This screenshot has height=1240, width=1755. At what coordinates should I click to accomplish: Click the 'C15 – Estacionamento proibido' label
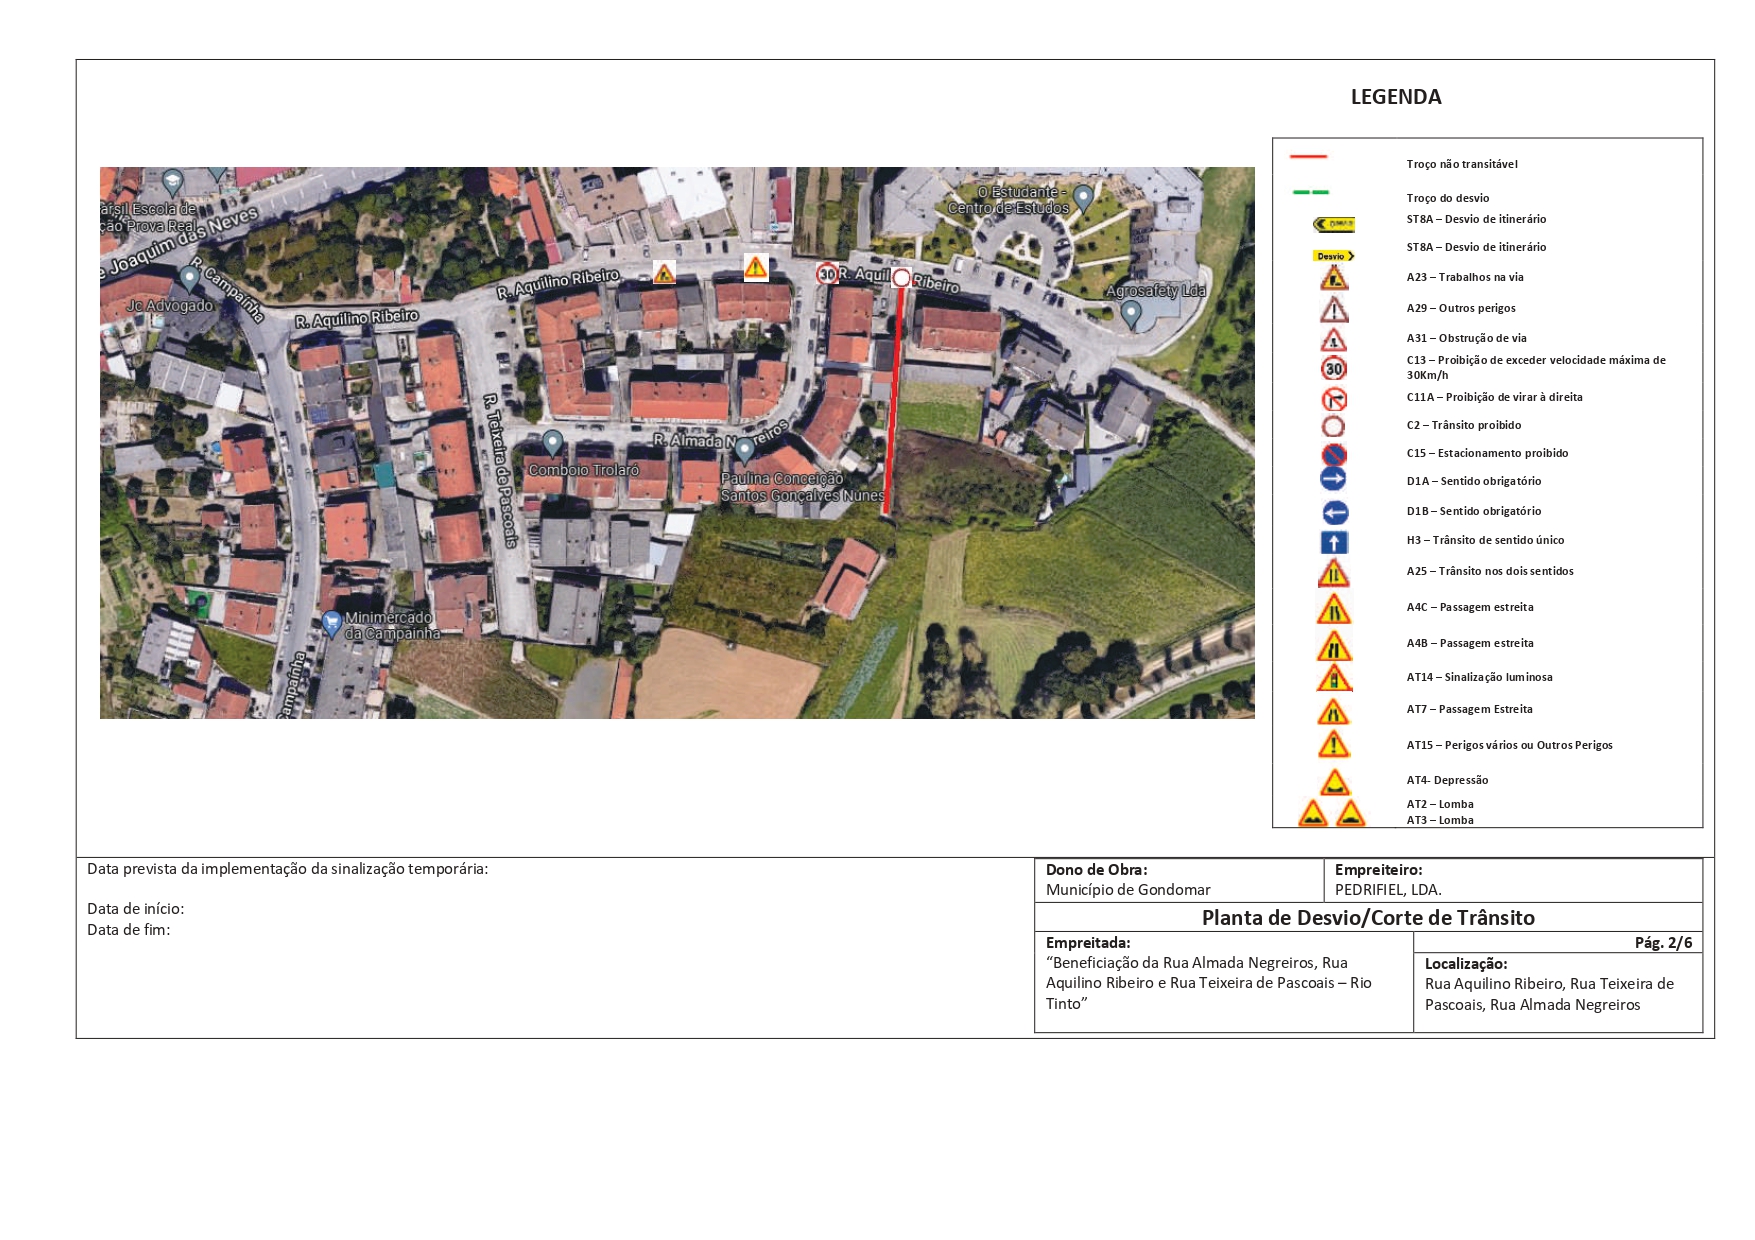pyautogui.click(x=1487, y=453)
